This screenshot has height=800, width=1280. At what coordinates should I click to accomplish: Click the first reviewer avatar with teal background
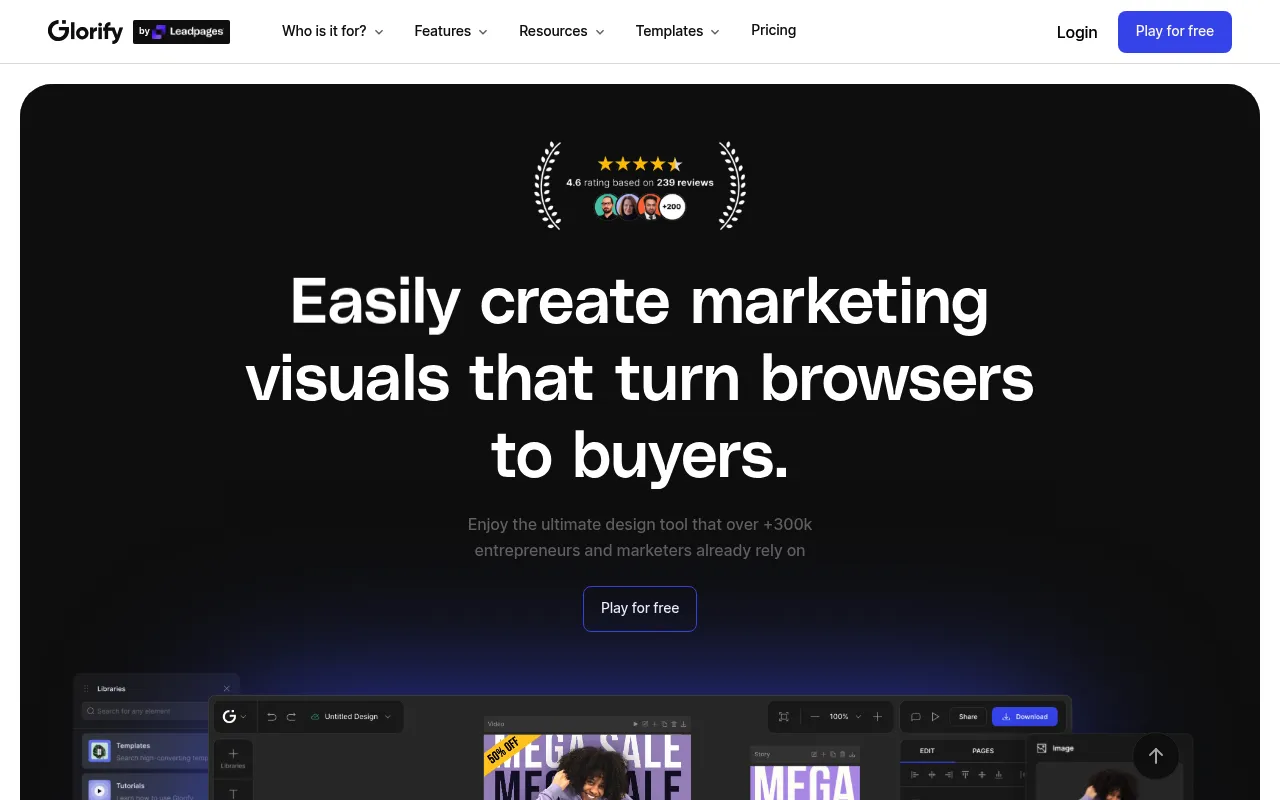coord(606,207)
